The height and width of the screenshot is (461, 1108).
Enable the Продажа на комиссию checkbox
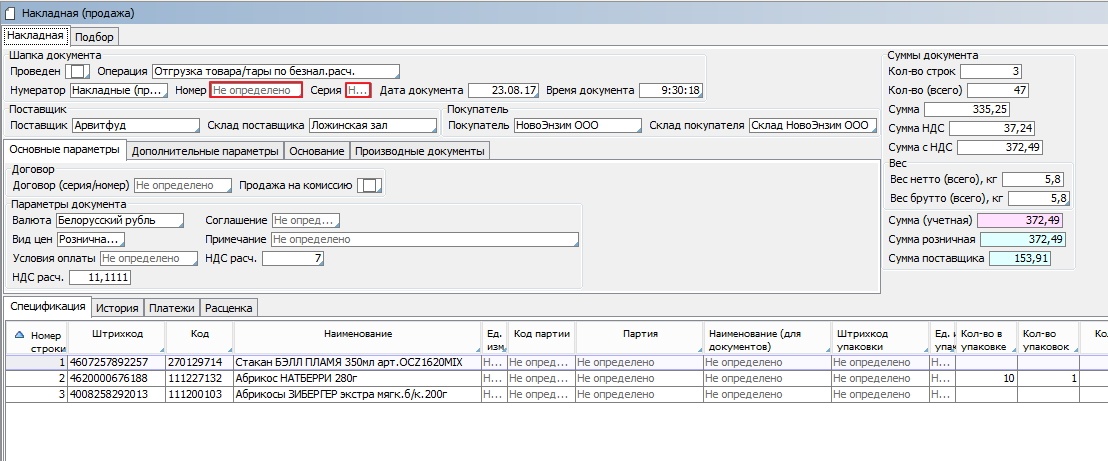click(x=370, y=186)
